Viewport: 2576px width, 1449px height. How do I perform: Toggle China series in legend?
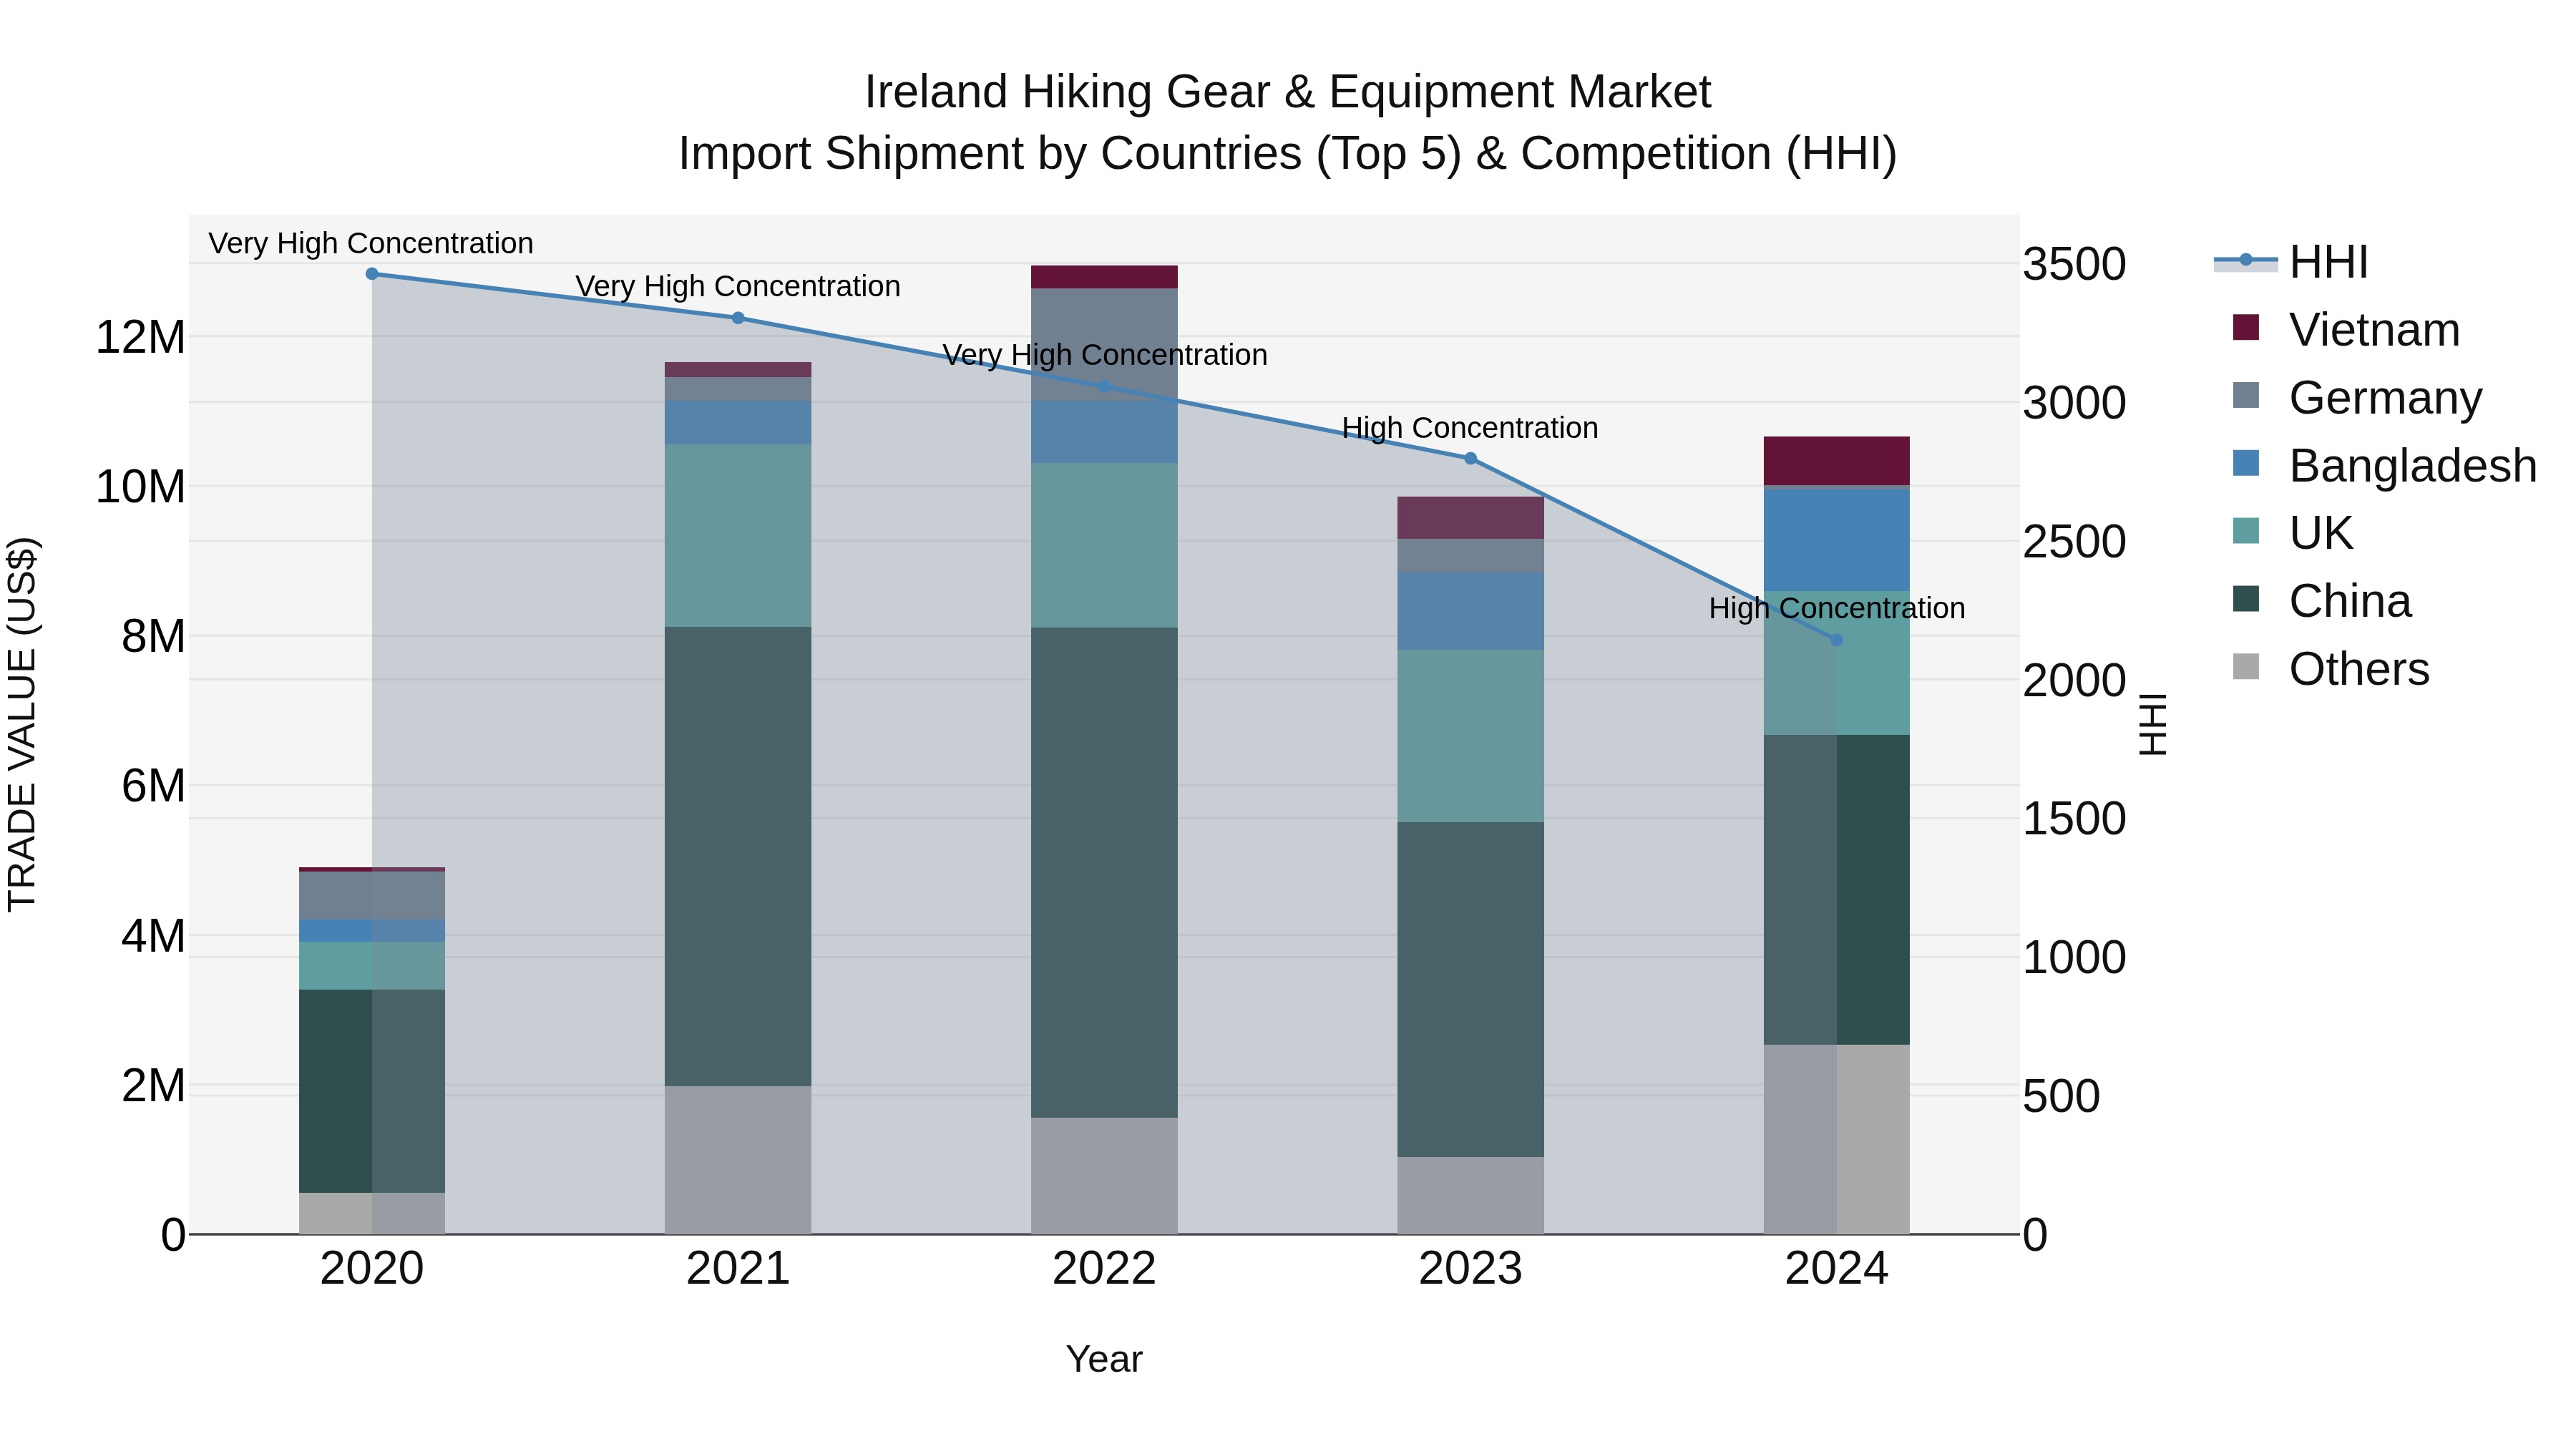pos(2321,601)
